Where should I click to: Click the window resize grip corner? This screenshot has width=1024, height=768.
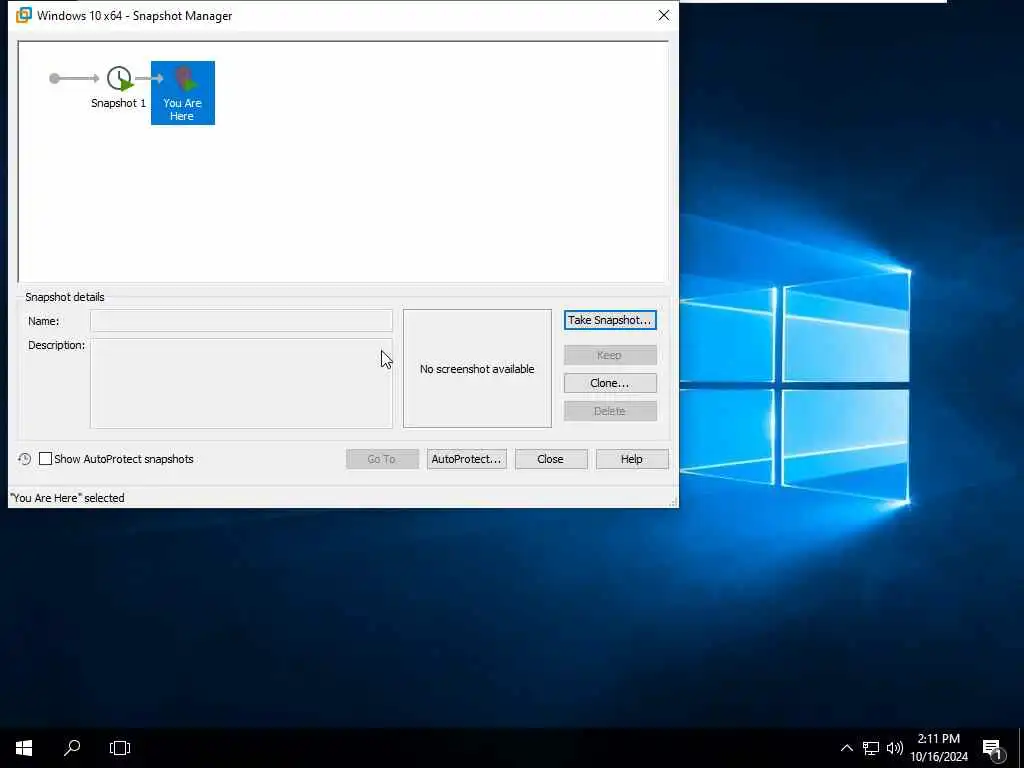point(673,502)
